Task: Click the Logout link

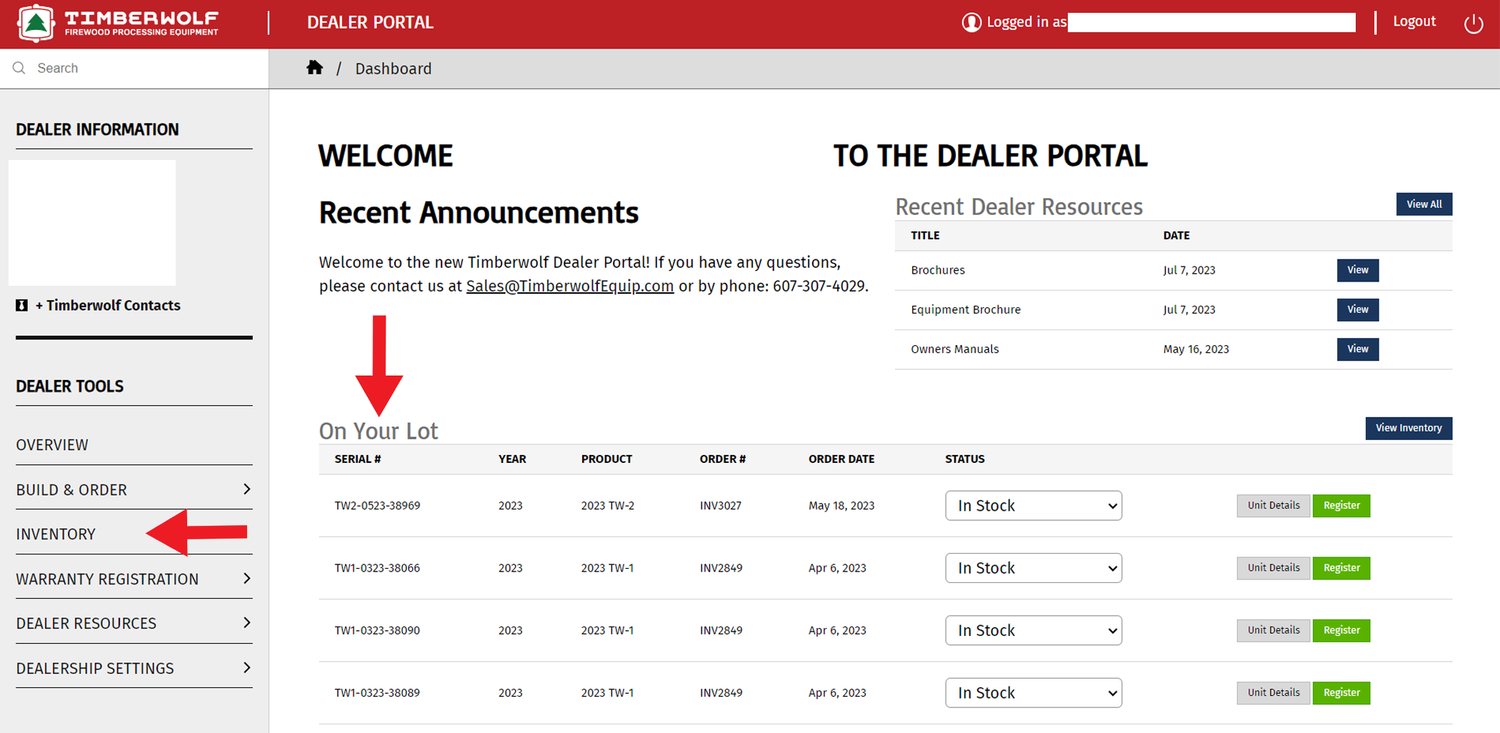Action: (1414, 22)
